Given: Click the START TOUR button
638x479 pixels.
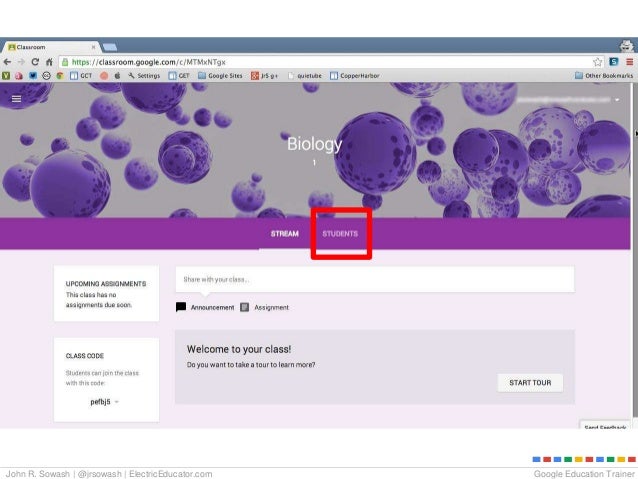Looking at the screenshot, I should (x=530, y=383).
